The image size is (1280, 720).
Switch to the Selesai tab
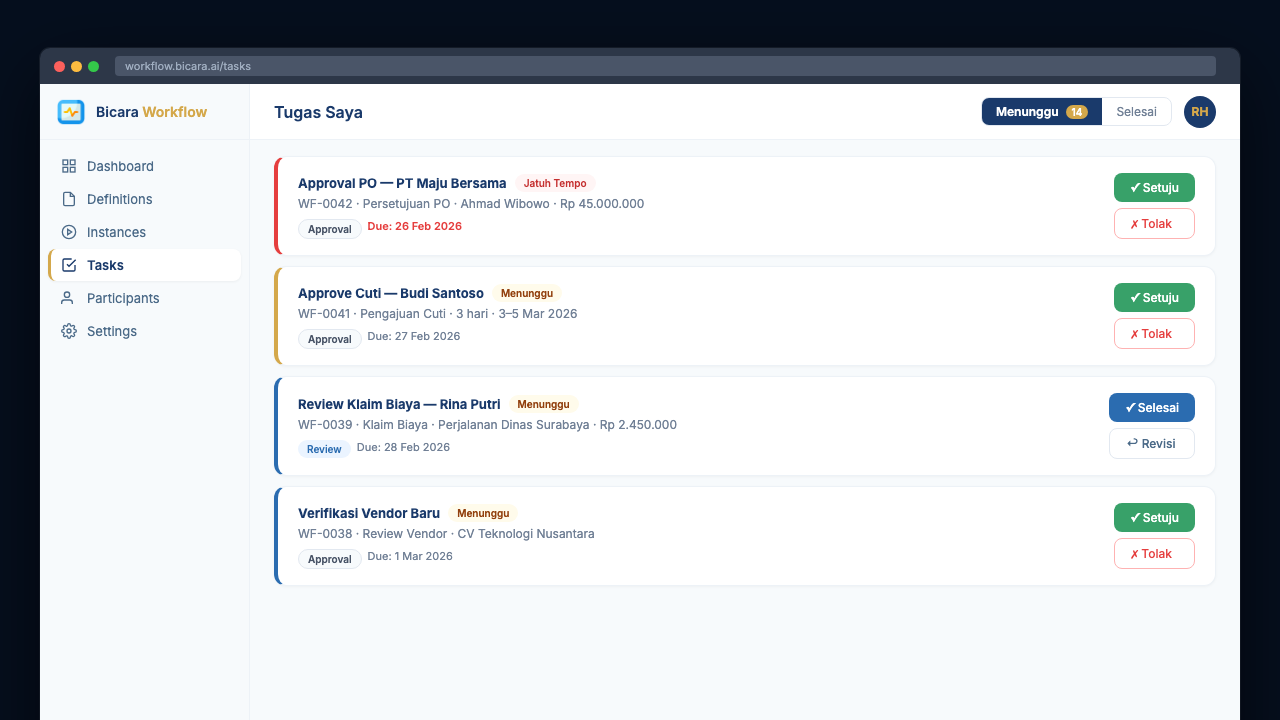coord(1135,112)
